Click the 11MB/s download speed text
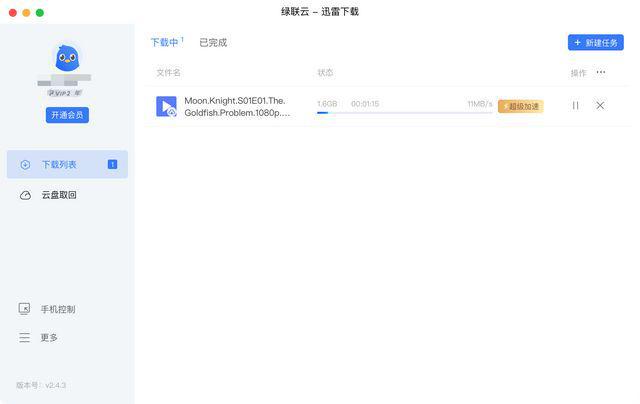This screenshot has width=640, height=404. click(x=480, y=104)
